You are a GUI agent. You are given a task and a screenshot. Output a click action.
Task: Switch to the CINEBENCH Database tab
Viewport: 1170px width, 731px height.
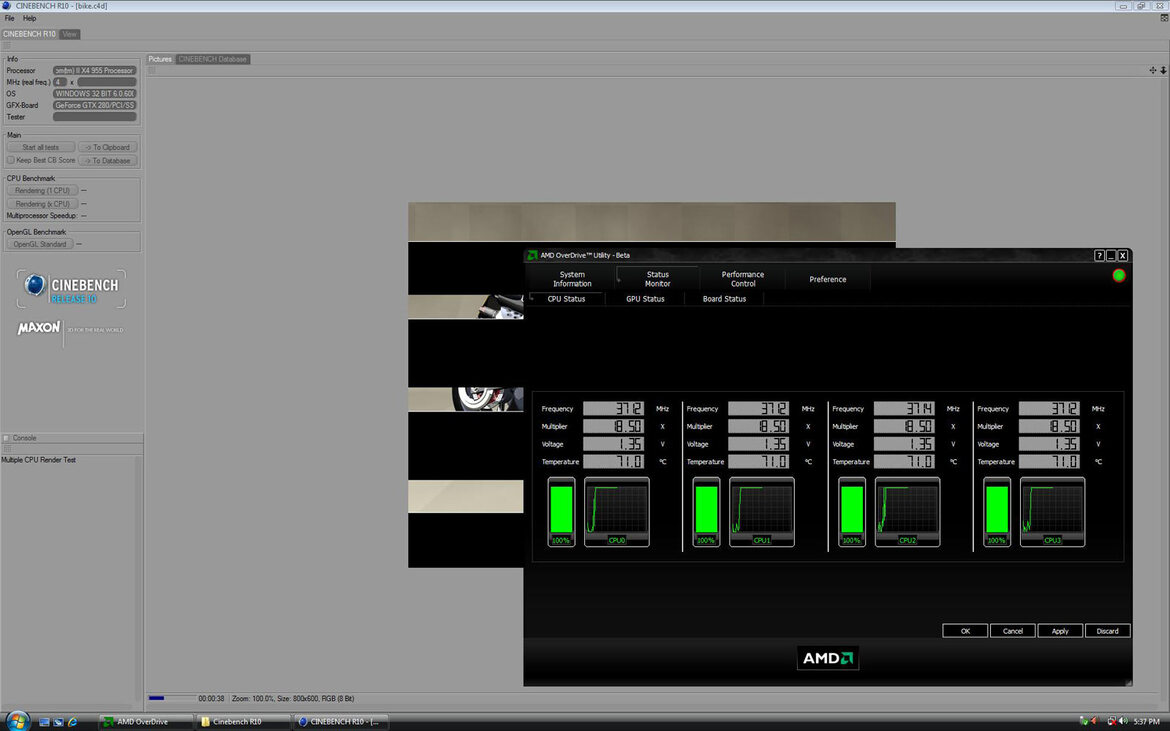point(213,59)
